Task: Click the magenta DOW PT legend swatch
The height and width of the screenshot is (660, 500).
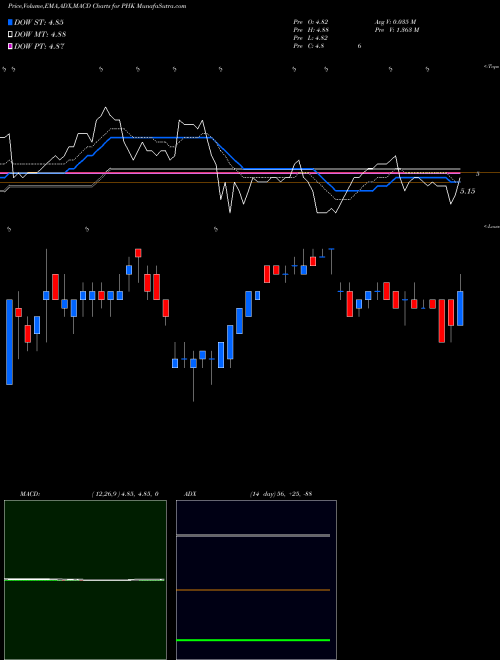Action: [x=11, y=46]
